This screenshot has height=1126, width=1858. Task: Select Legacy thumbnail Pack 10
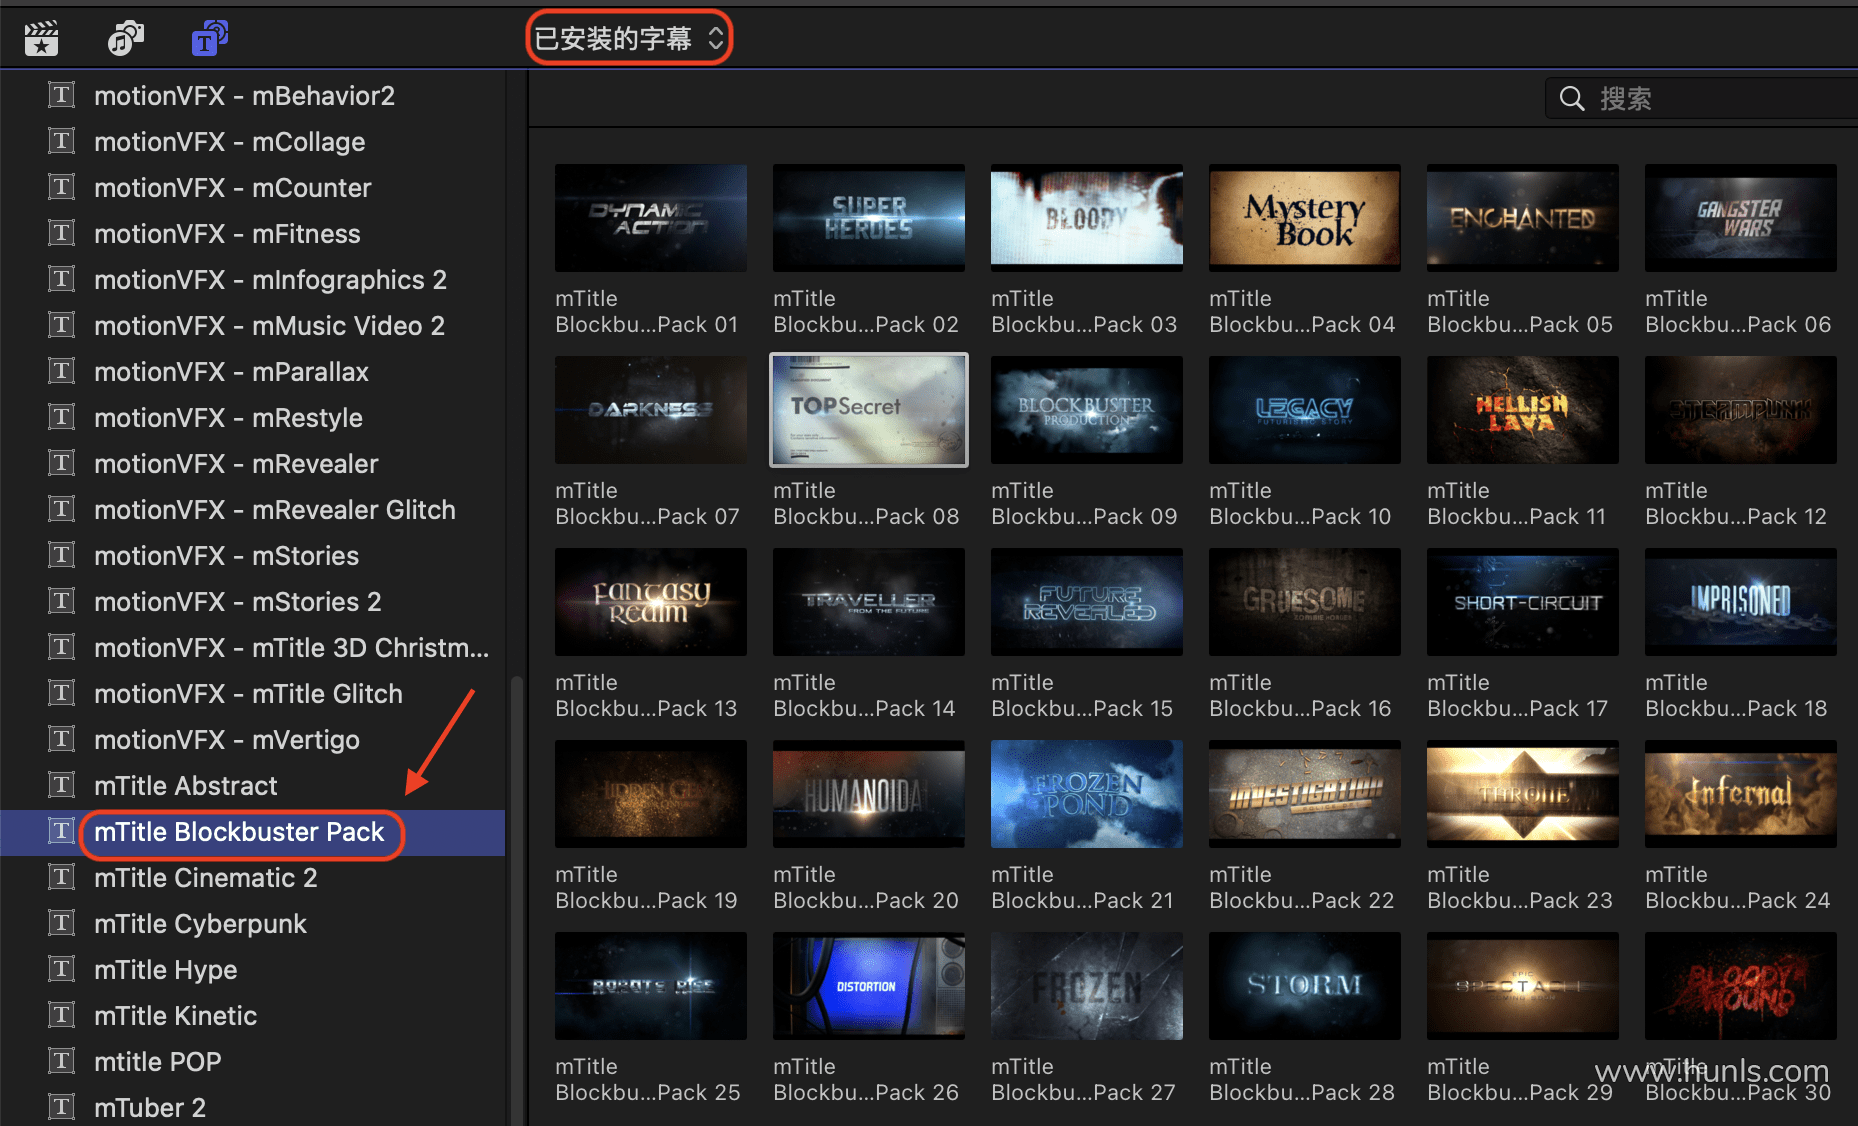[x=1305, y=410]
